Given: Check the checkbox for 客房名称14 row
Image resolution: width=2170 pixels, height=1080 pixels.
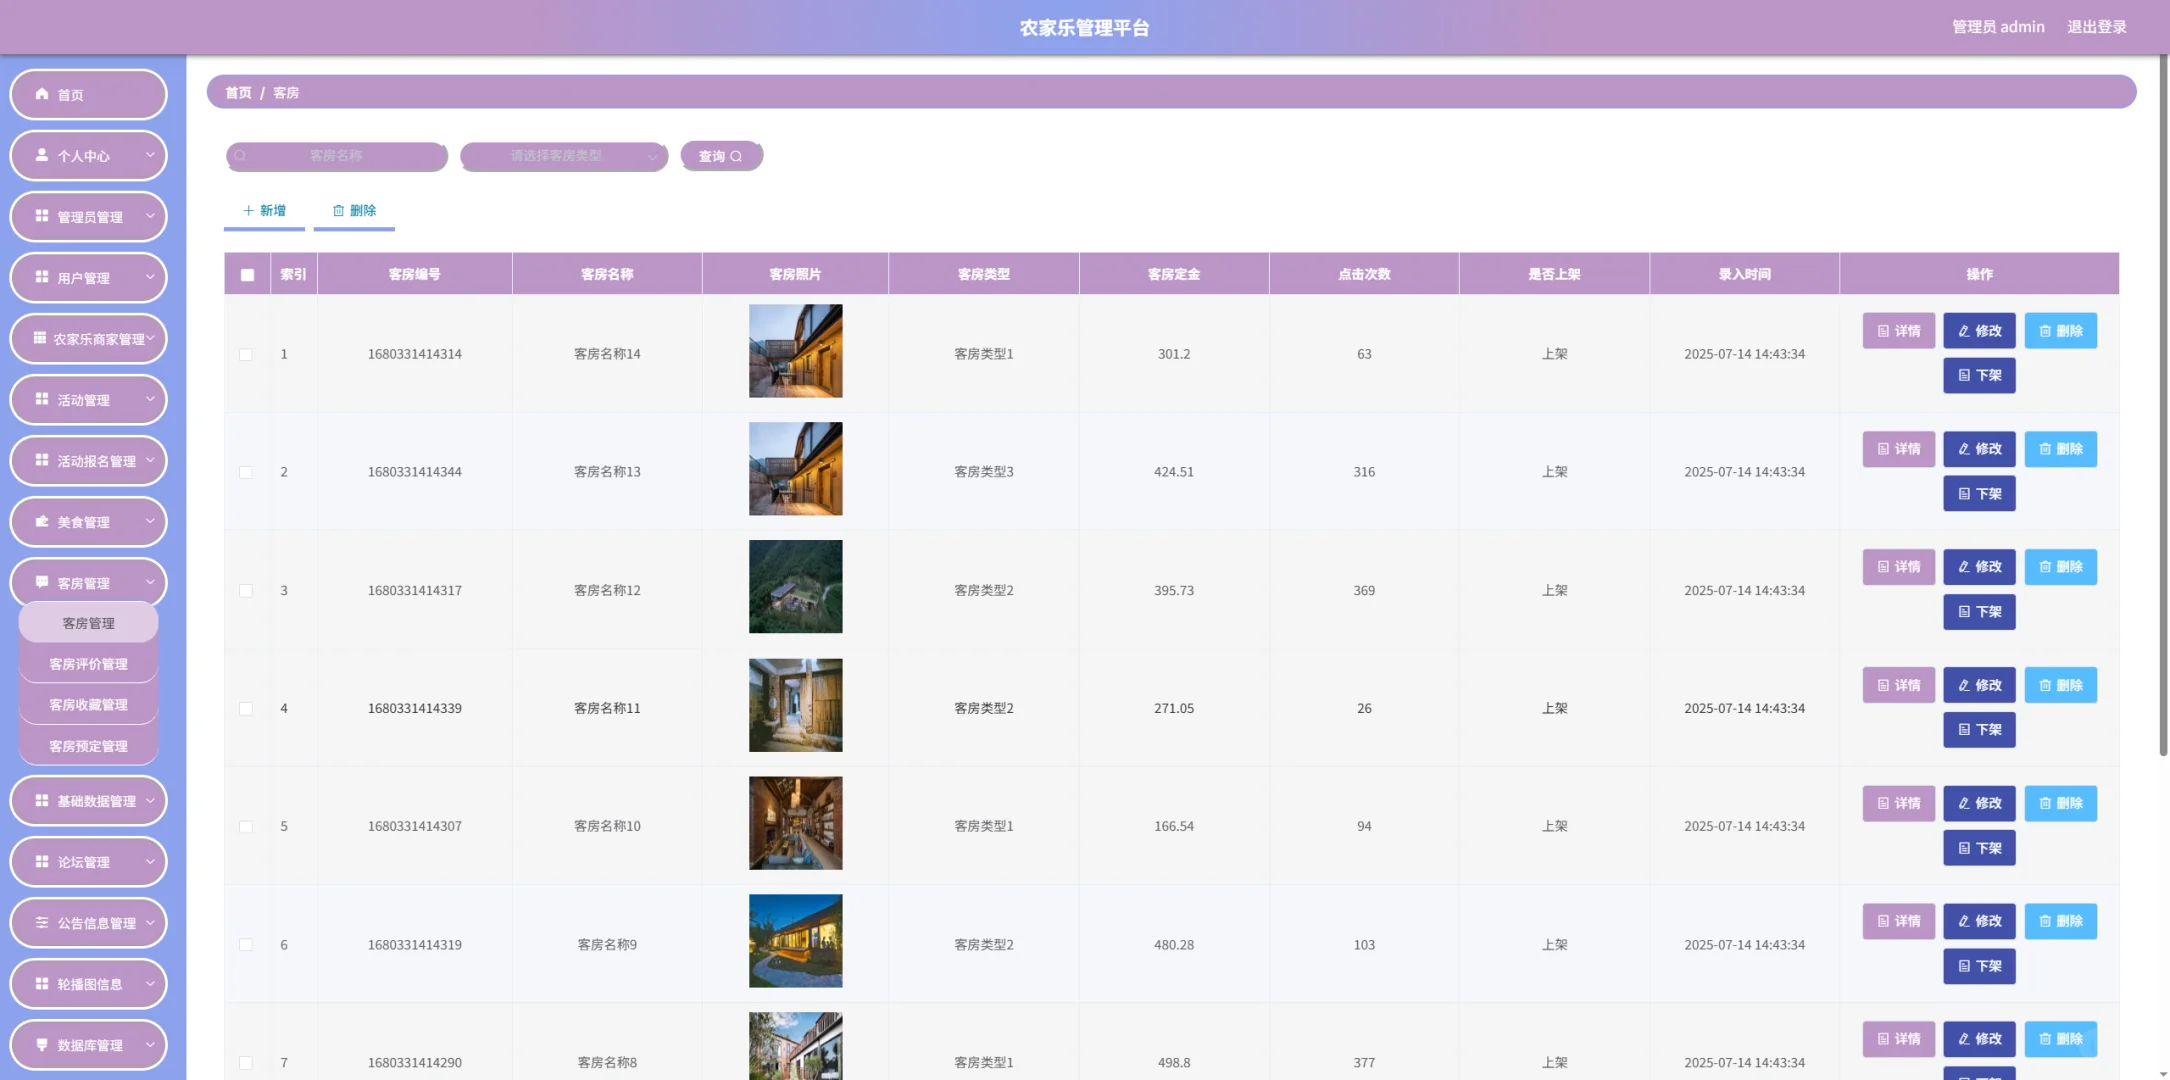Looking at the screenshot, I should click(x=247, y=354).
